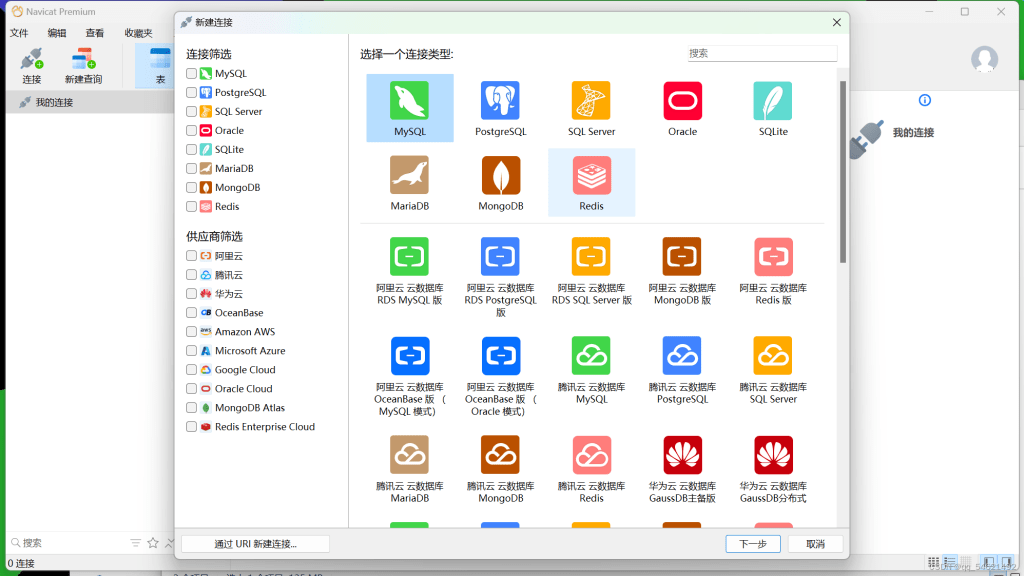Choose the SQLite feather icon
This screenshot has width=1024, height=576.
(773, 101)
